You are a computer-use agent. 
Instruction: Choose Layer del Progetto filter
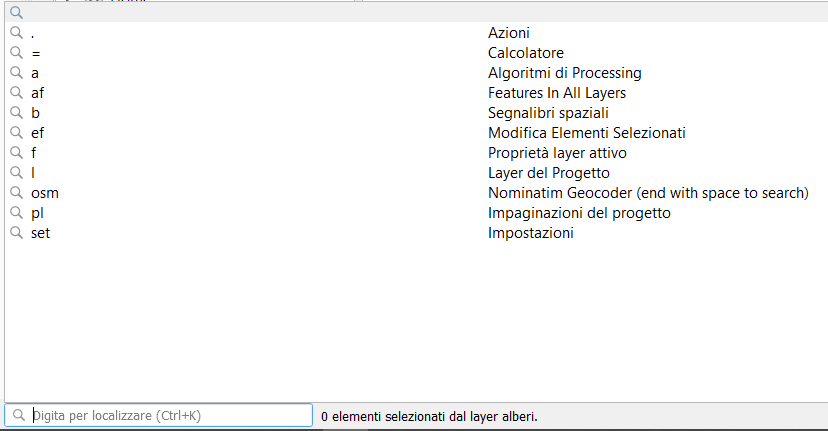[548, 173]
